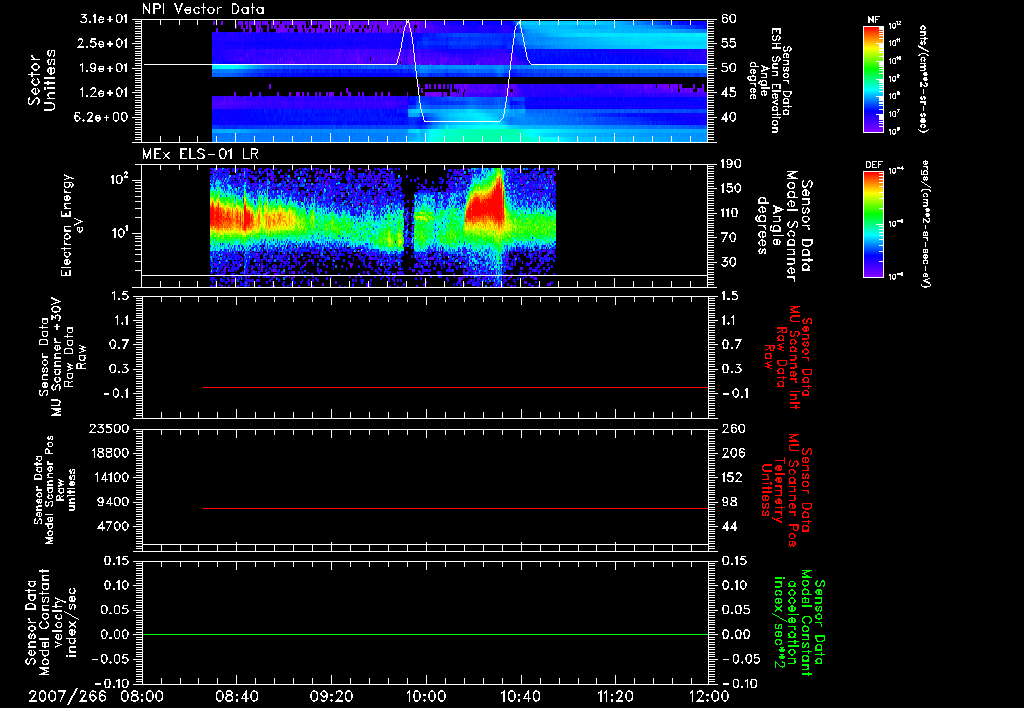The height and width of the screenshot is (708, 1024).
Task: Click the '18800' scanner position tick
Action: pyautogui.click(x=109, y=453)
